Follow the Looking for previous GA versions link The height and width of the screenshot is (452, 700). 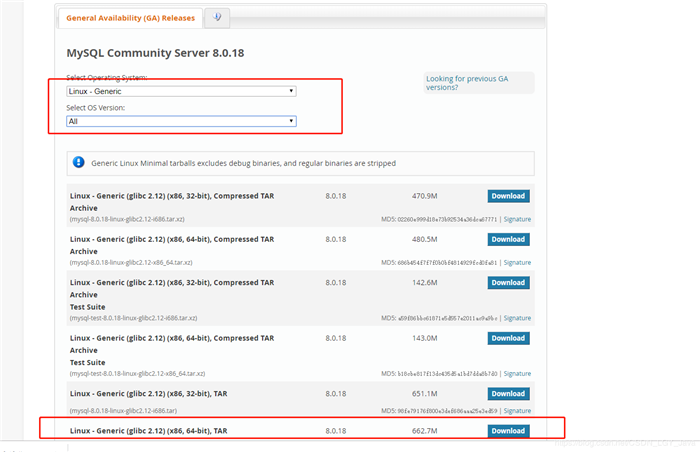click(x=467, y=83)
